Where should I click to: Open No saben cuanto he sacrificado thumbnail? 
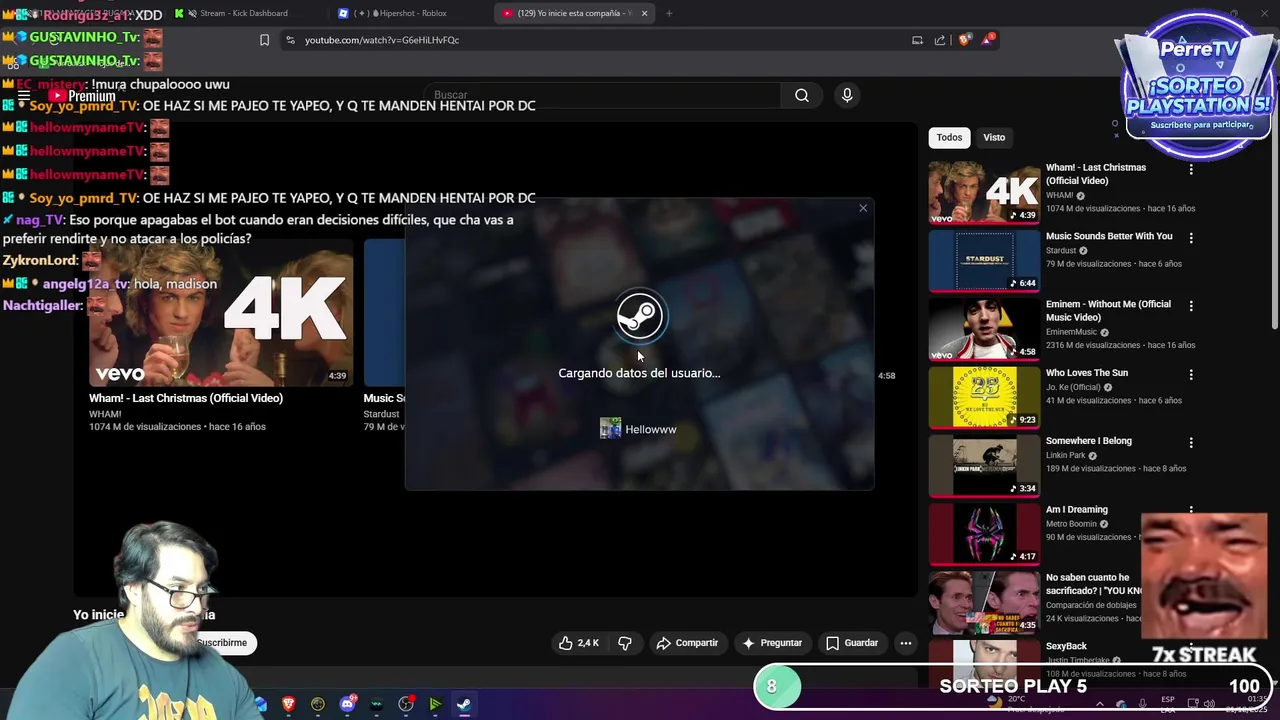point(984,601)
